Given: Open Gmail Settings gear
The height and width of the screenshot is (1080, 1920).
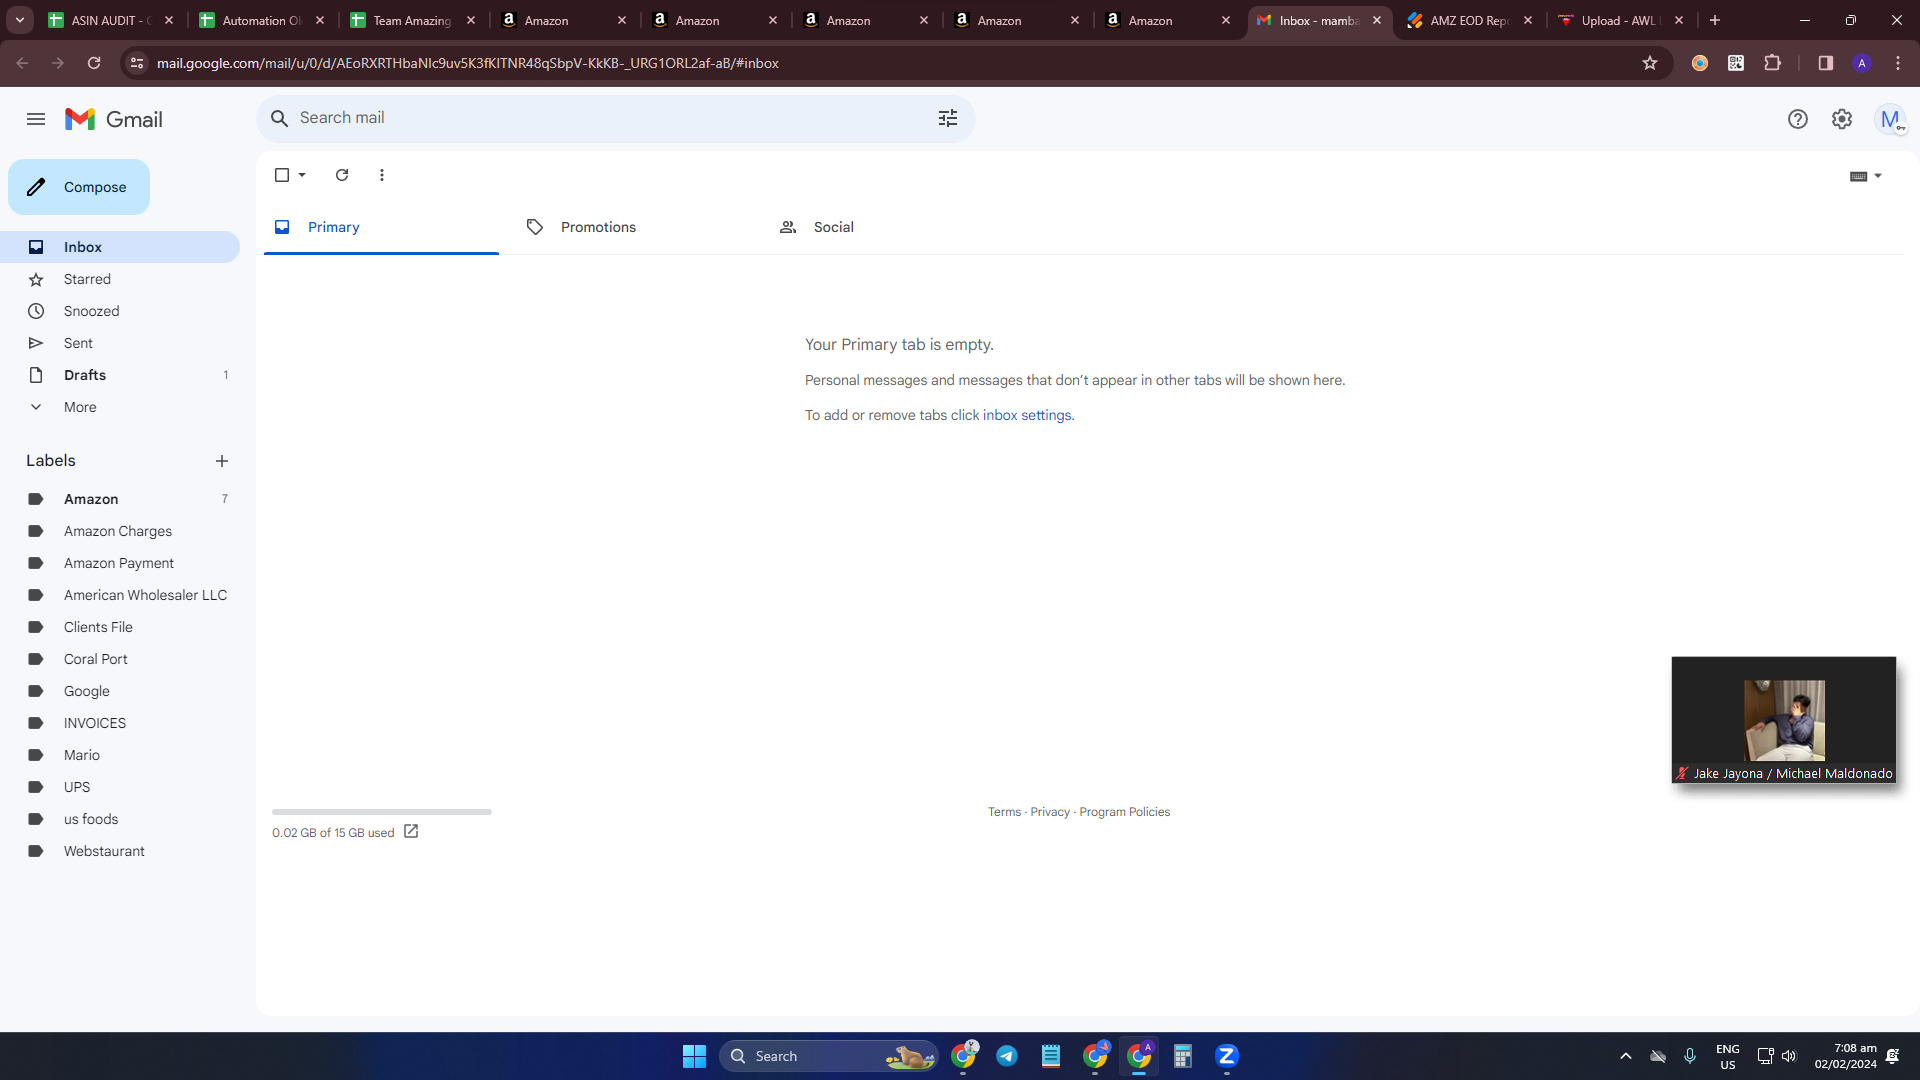Looking at the screenshot, I should point(1842,119).
